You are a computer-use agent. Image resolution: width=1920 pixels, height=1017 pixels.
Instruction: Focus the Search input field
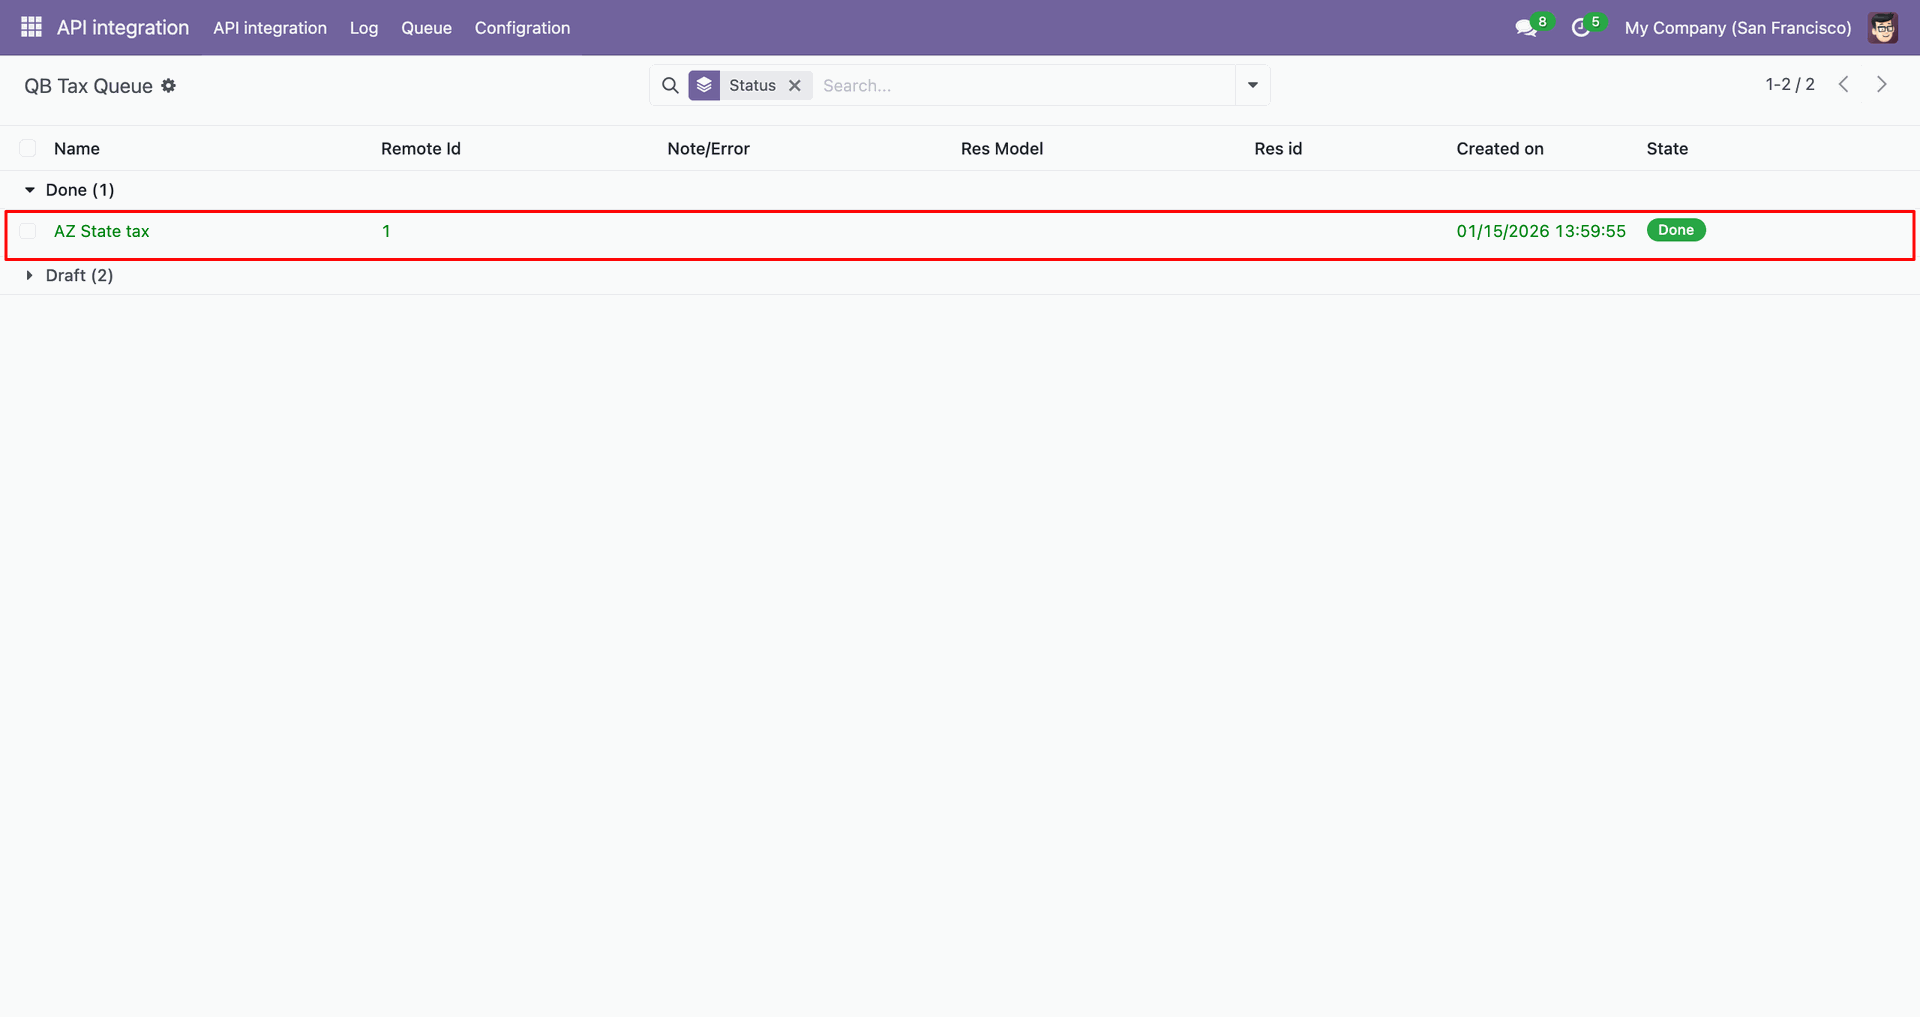[1024, 85]
